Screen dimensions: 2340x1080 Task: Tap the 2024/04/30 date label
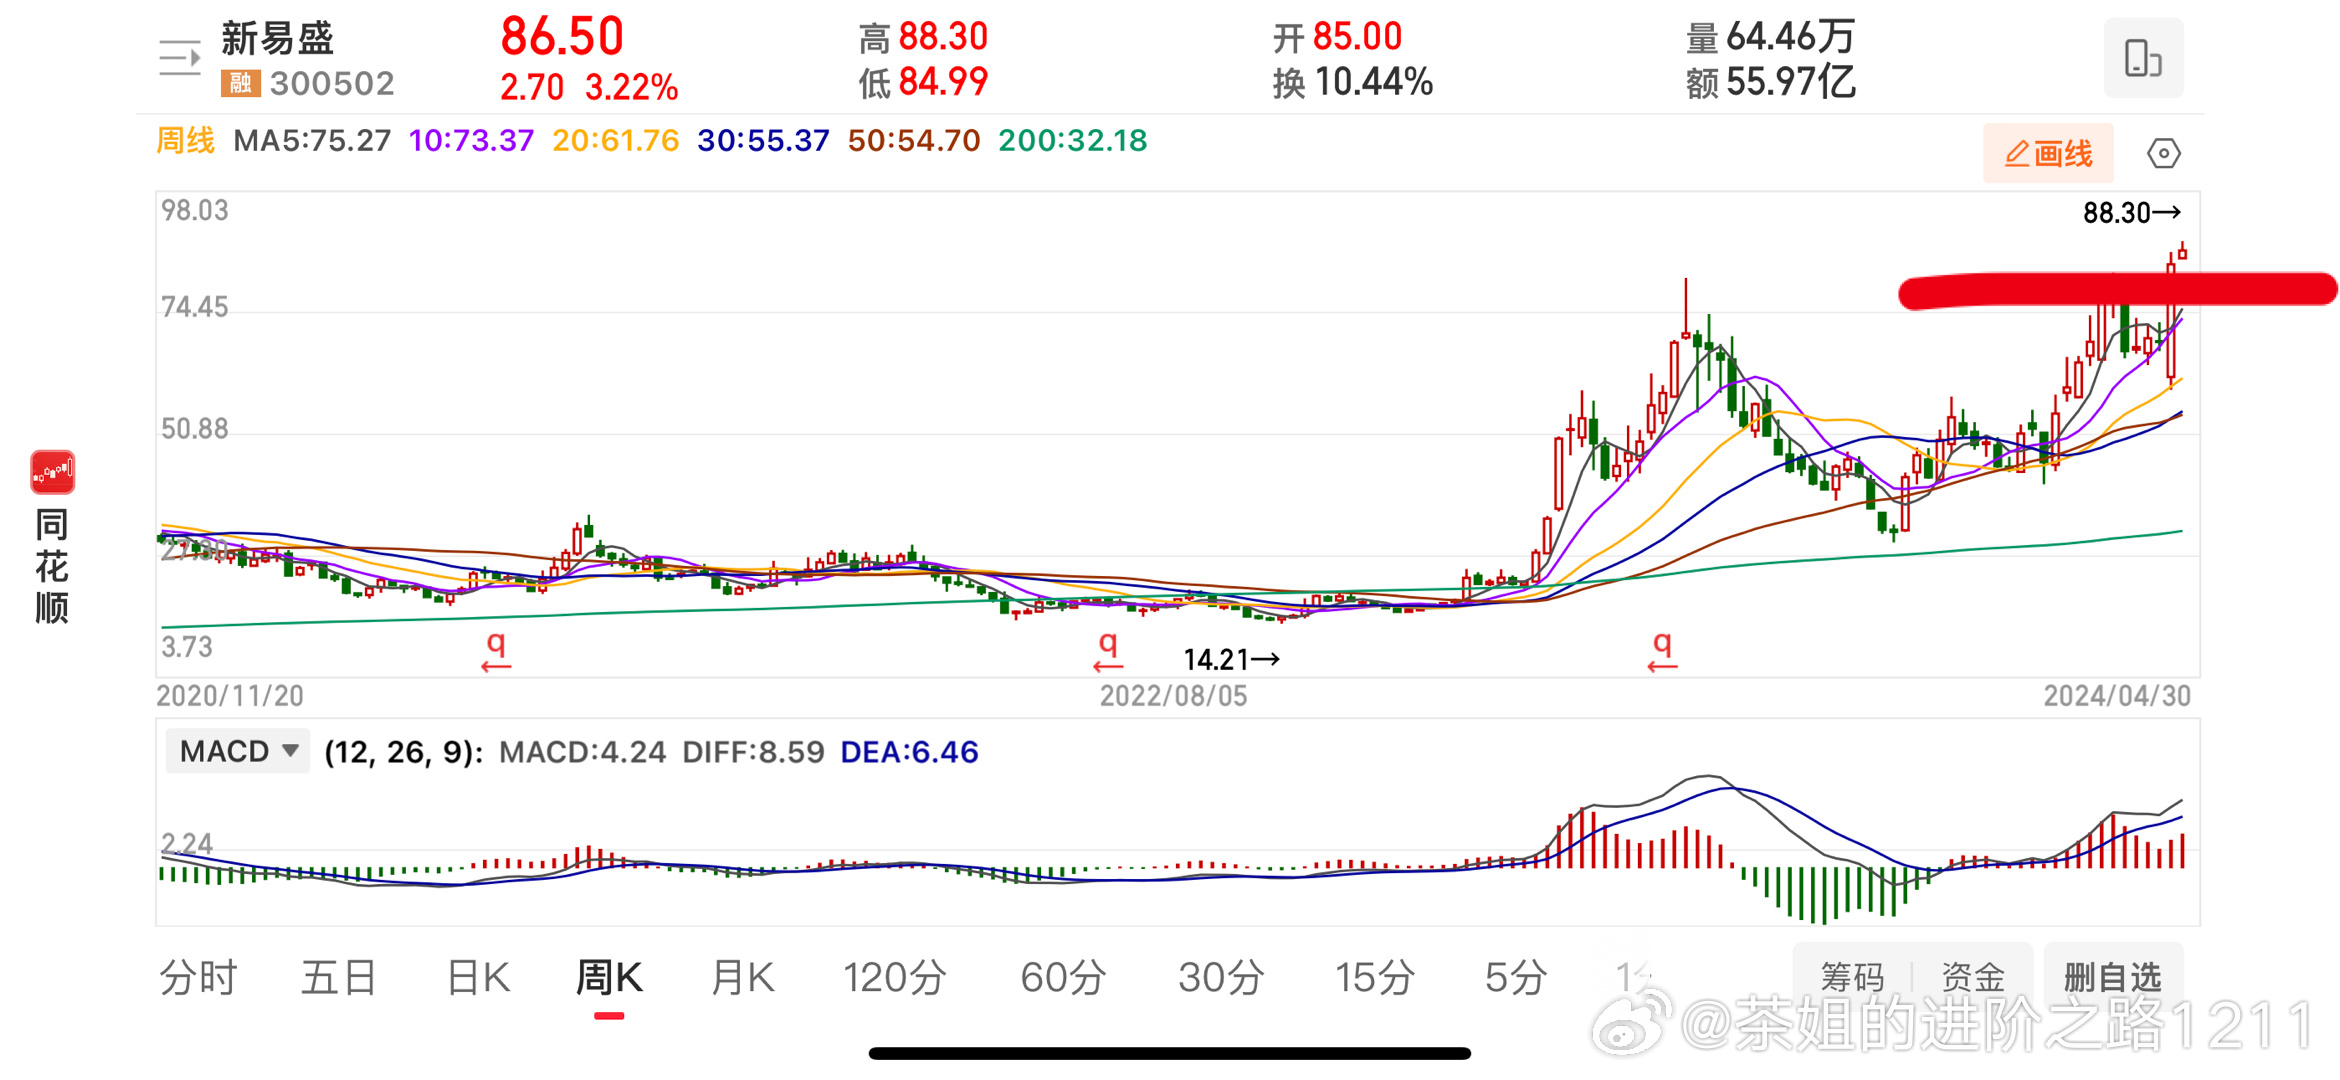point(2117,696)
